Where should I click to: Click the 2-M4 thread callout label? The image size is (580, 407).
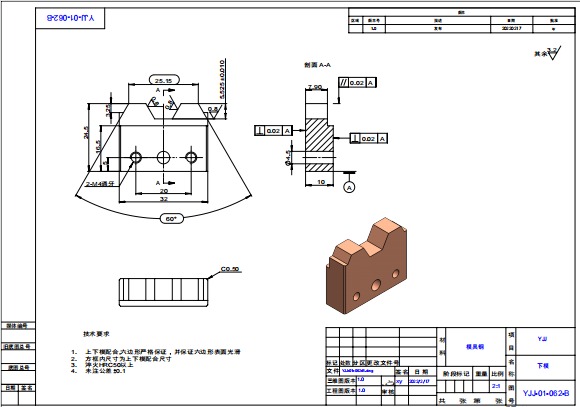[100, 184]
